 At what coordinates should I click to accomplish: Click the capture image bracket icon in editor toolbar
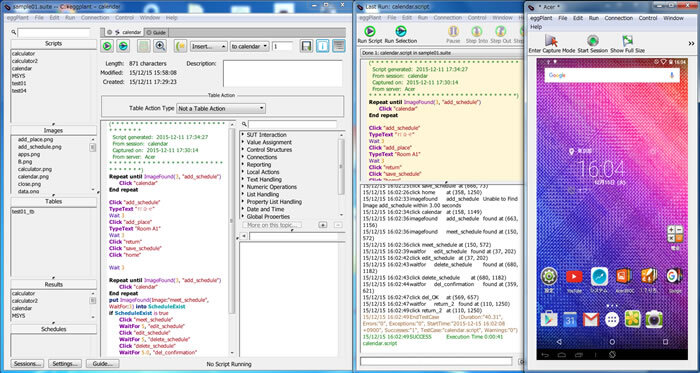(180, 46)
